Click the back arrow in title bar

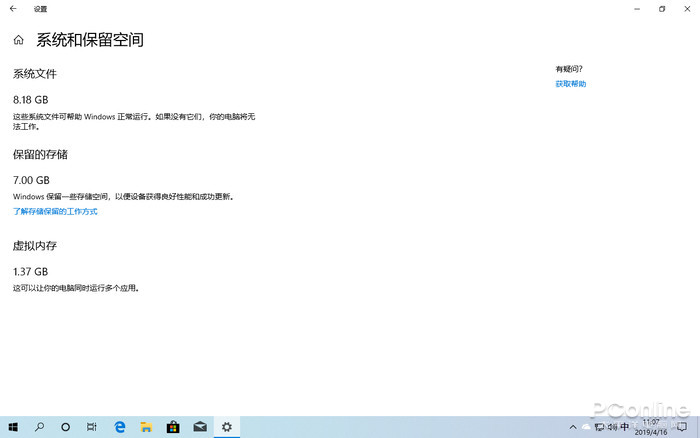tap(13, 9)
